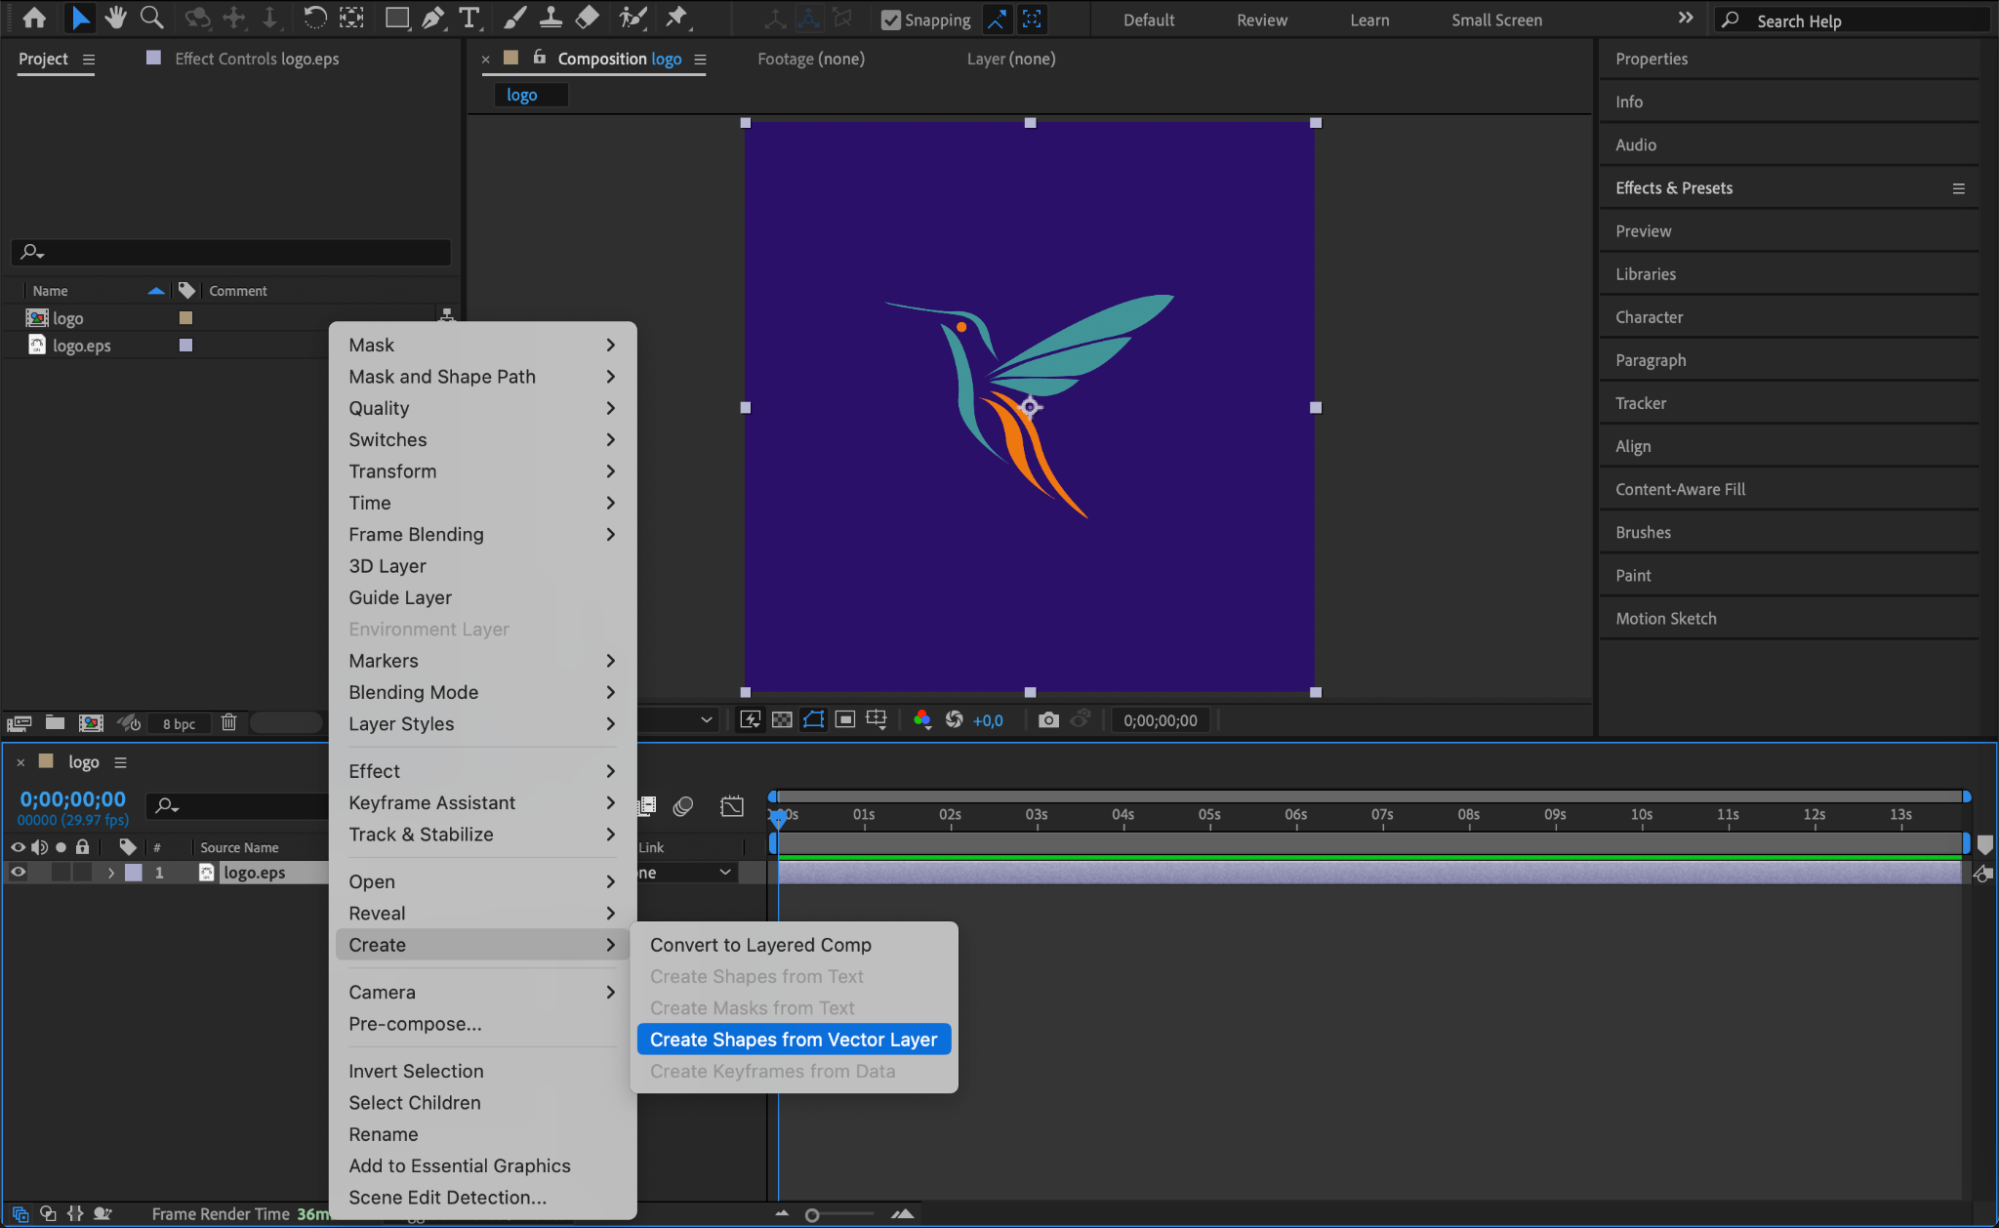Toggle lock on the composition tab
The width and height of the screenshot is (1999, 1228).
click(539, 58)
